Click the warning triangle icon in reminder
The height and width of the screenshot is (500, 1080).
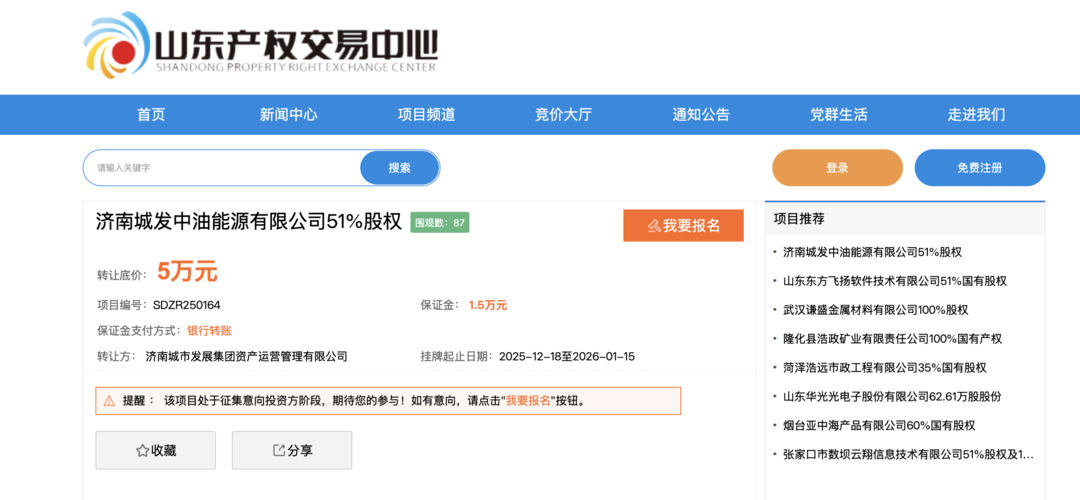pyautogui.click(x=109, y=401)
